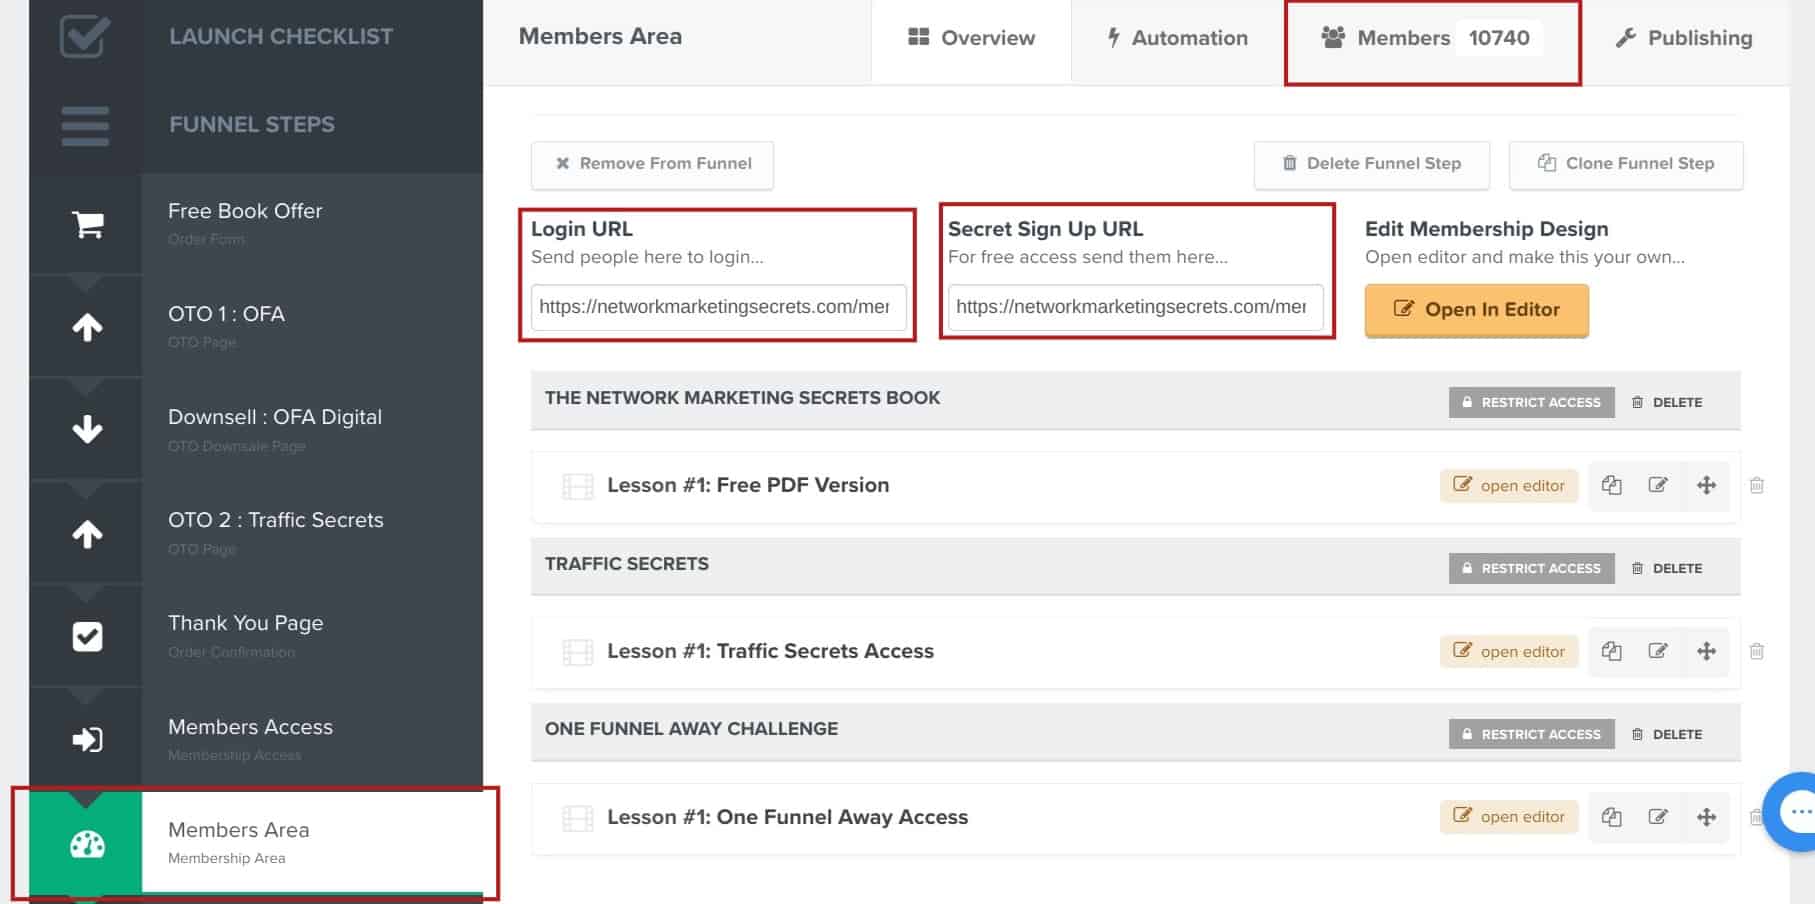Click the trash icon beside Lesson #1: Free PDF Version
This screenshot has width=1815, height=904.
(x=1757, y=485)
